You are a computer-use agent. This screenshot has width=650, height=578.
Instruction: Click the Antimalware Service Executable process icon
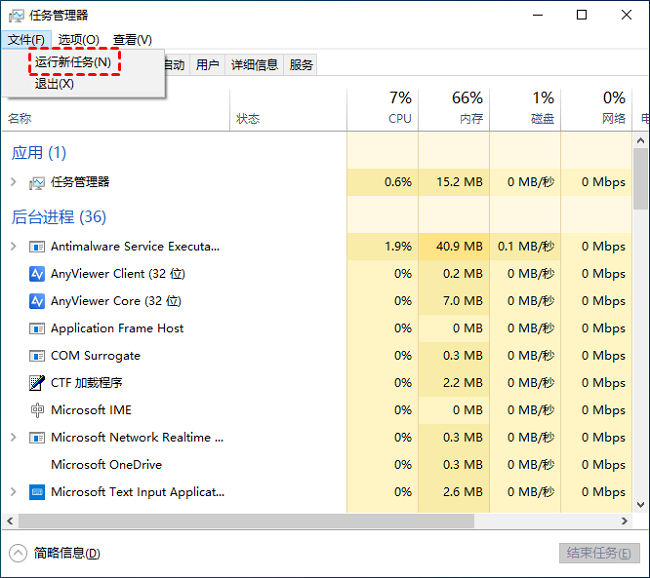(x=37, y=246)
